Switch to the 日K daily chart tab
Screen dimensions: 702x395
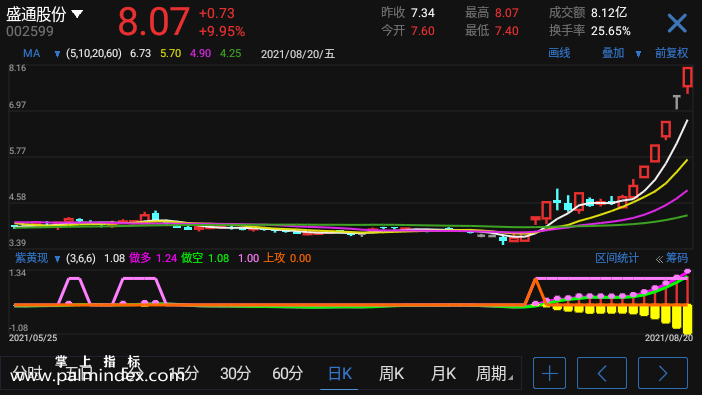coord(340,374)
